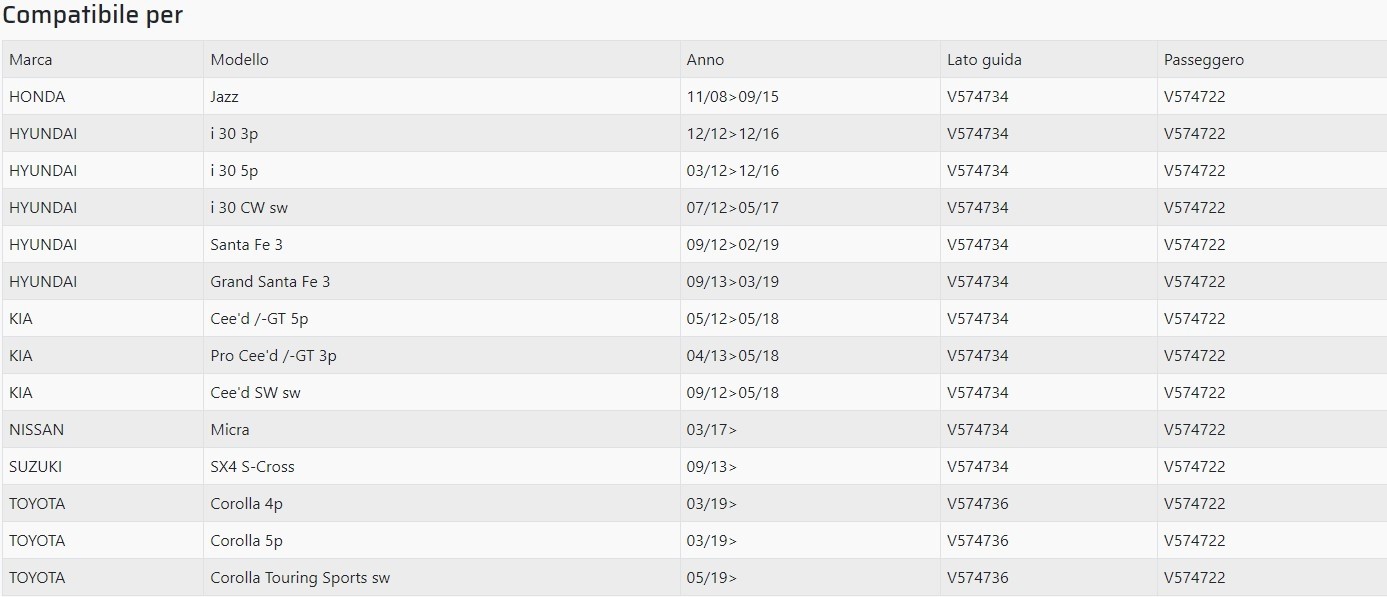Select the 07/12>05/17 year cell
1387x597 pixels.
click(732, 208)
